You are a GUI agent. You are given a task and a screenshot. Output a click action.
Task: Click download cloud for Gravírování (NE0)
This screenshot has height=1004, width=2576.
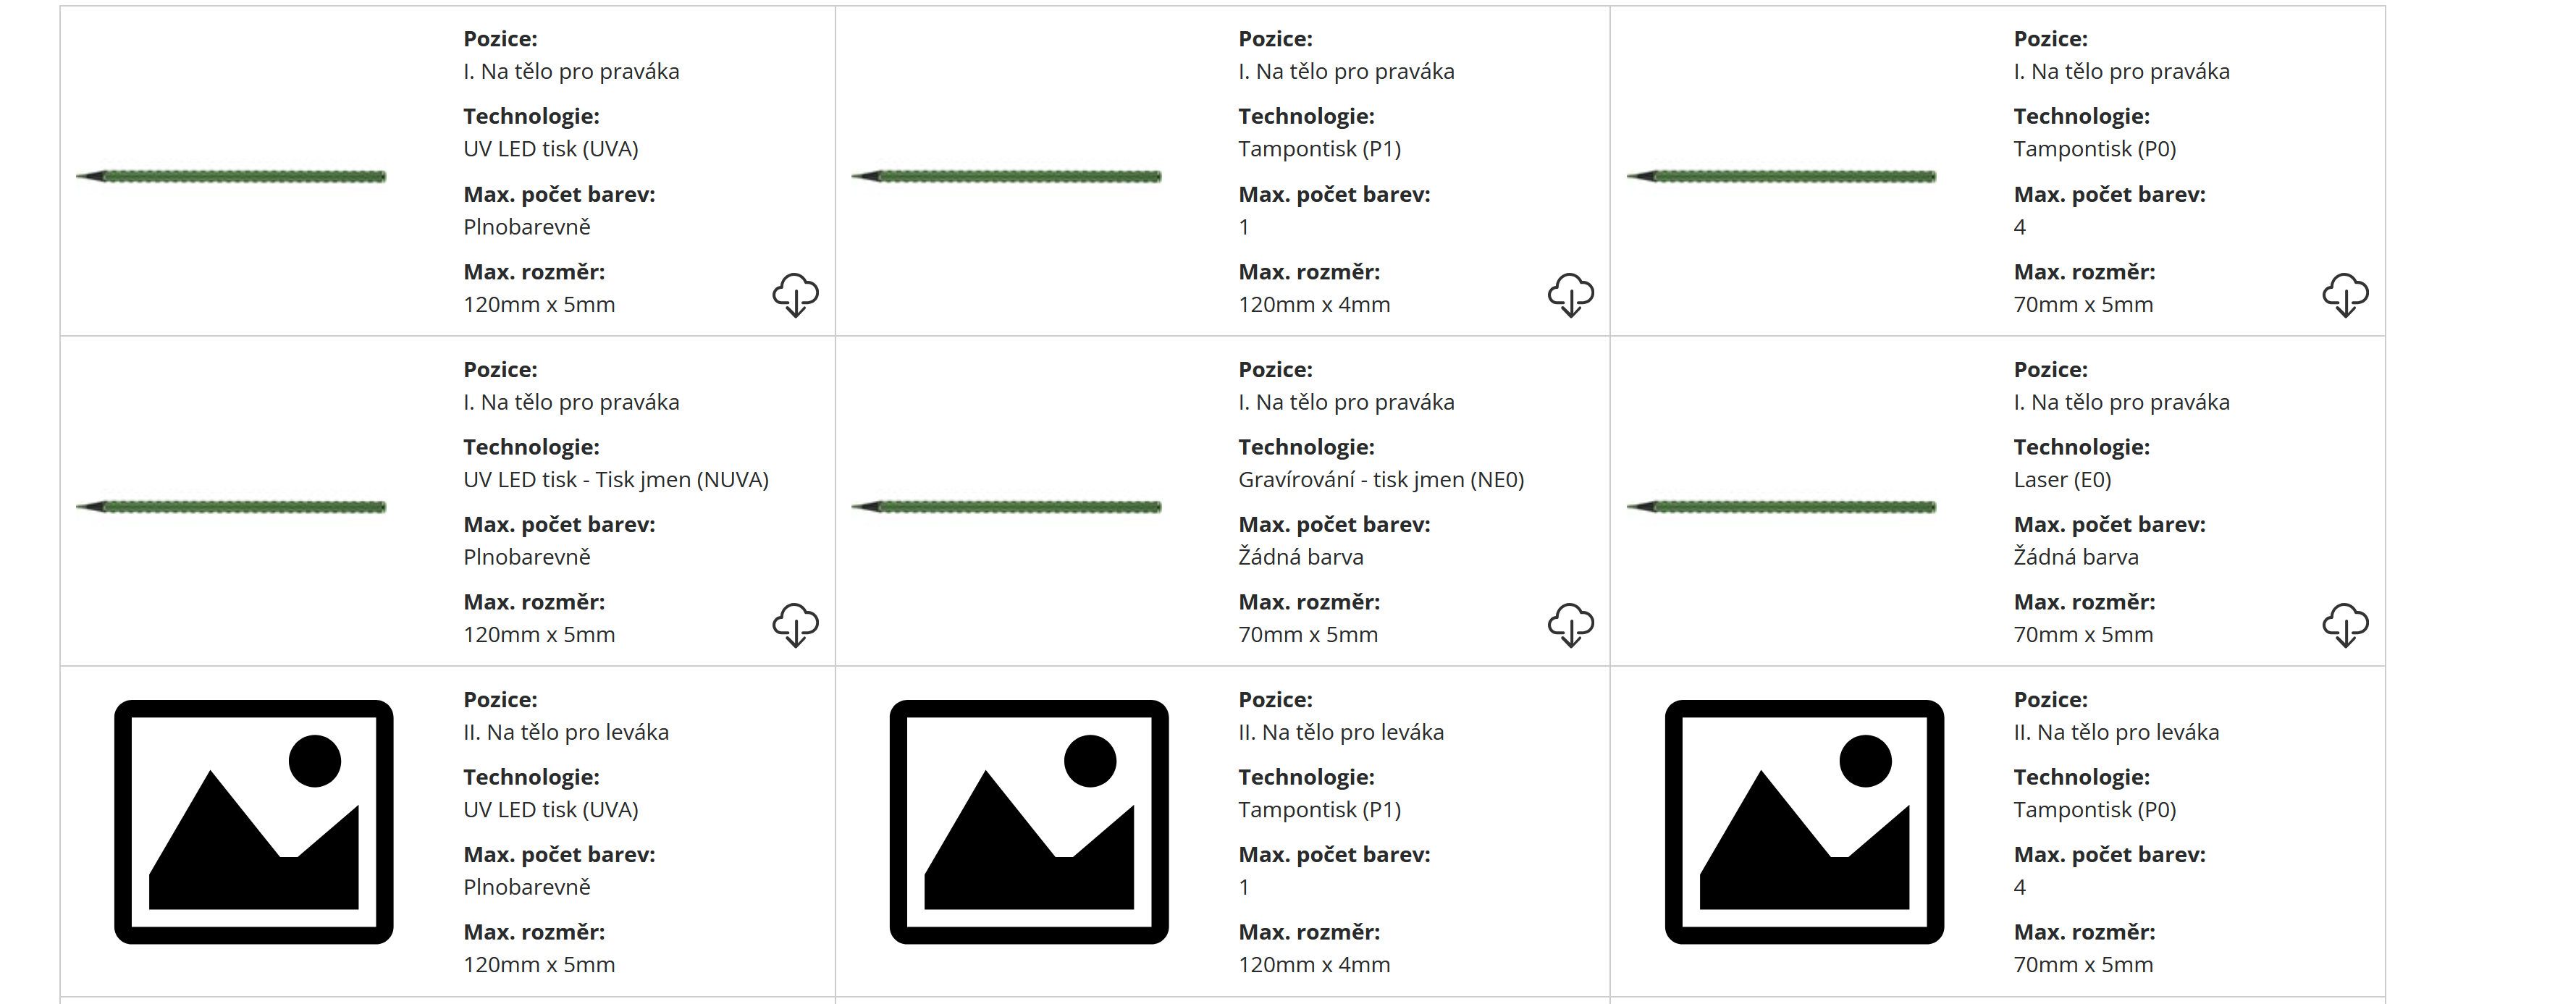(x=1570, y=625)
